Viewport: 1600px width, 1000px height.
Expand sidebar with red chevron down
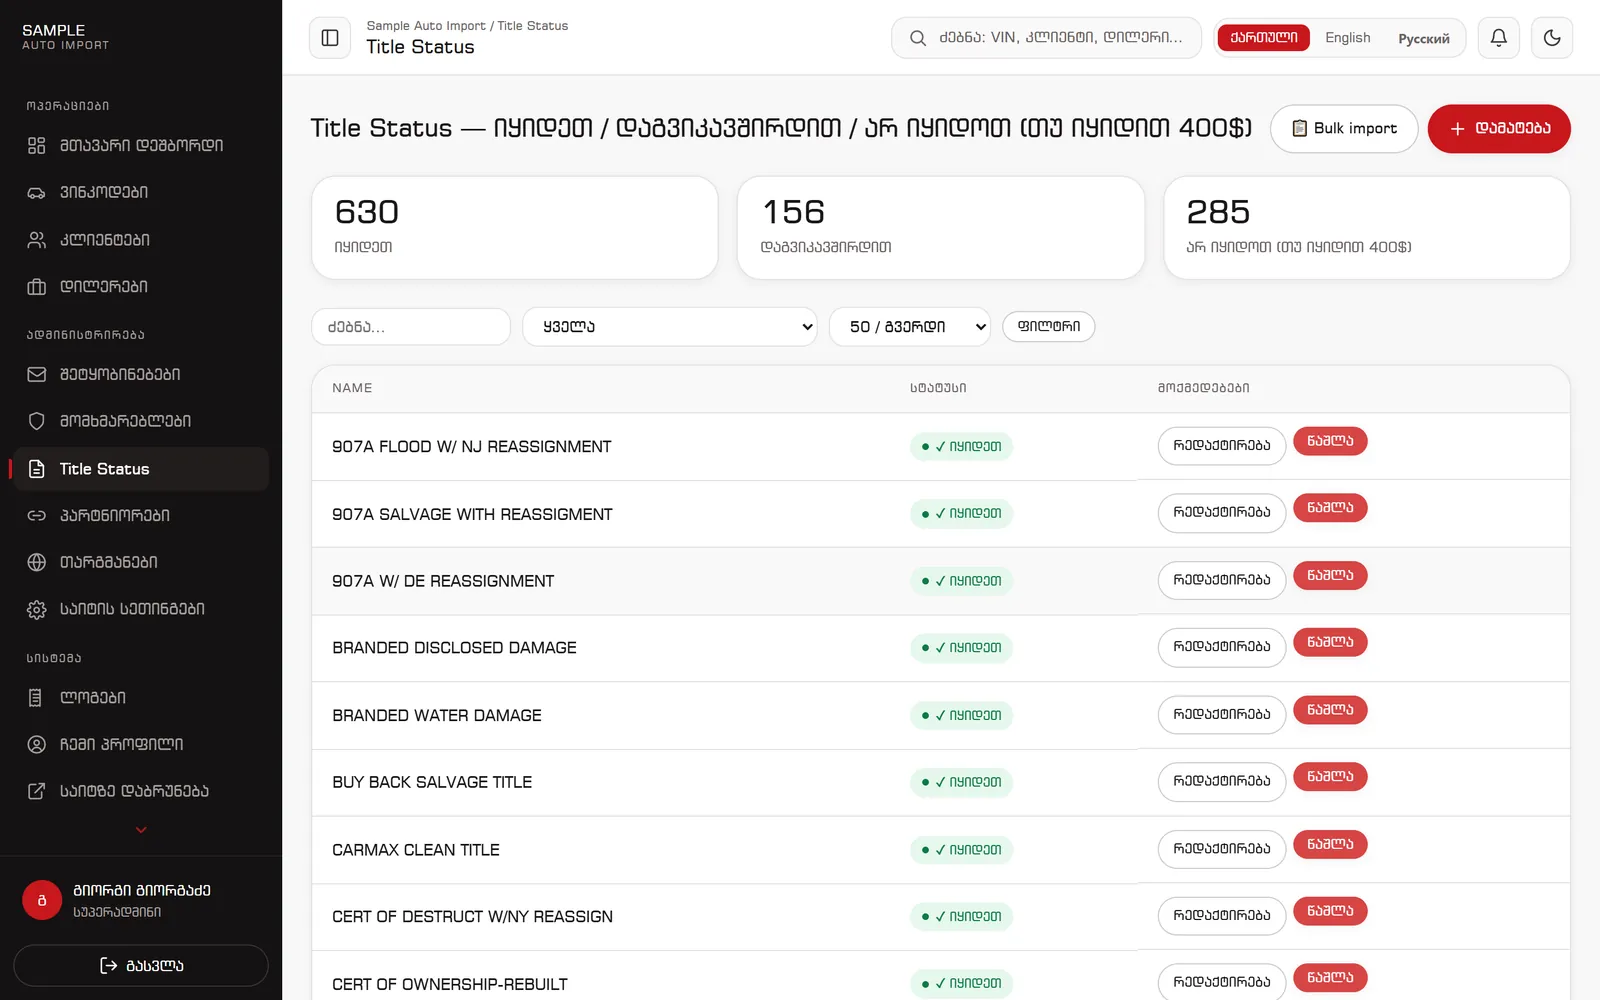pos(141,829)
